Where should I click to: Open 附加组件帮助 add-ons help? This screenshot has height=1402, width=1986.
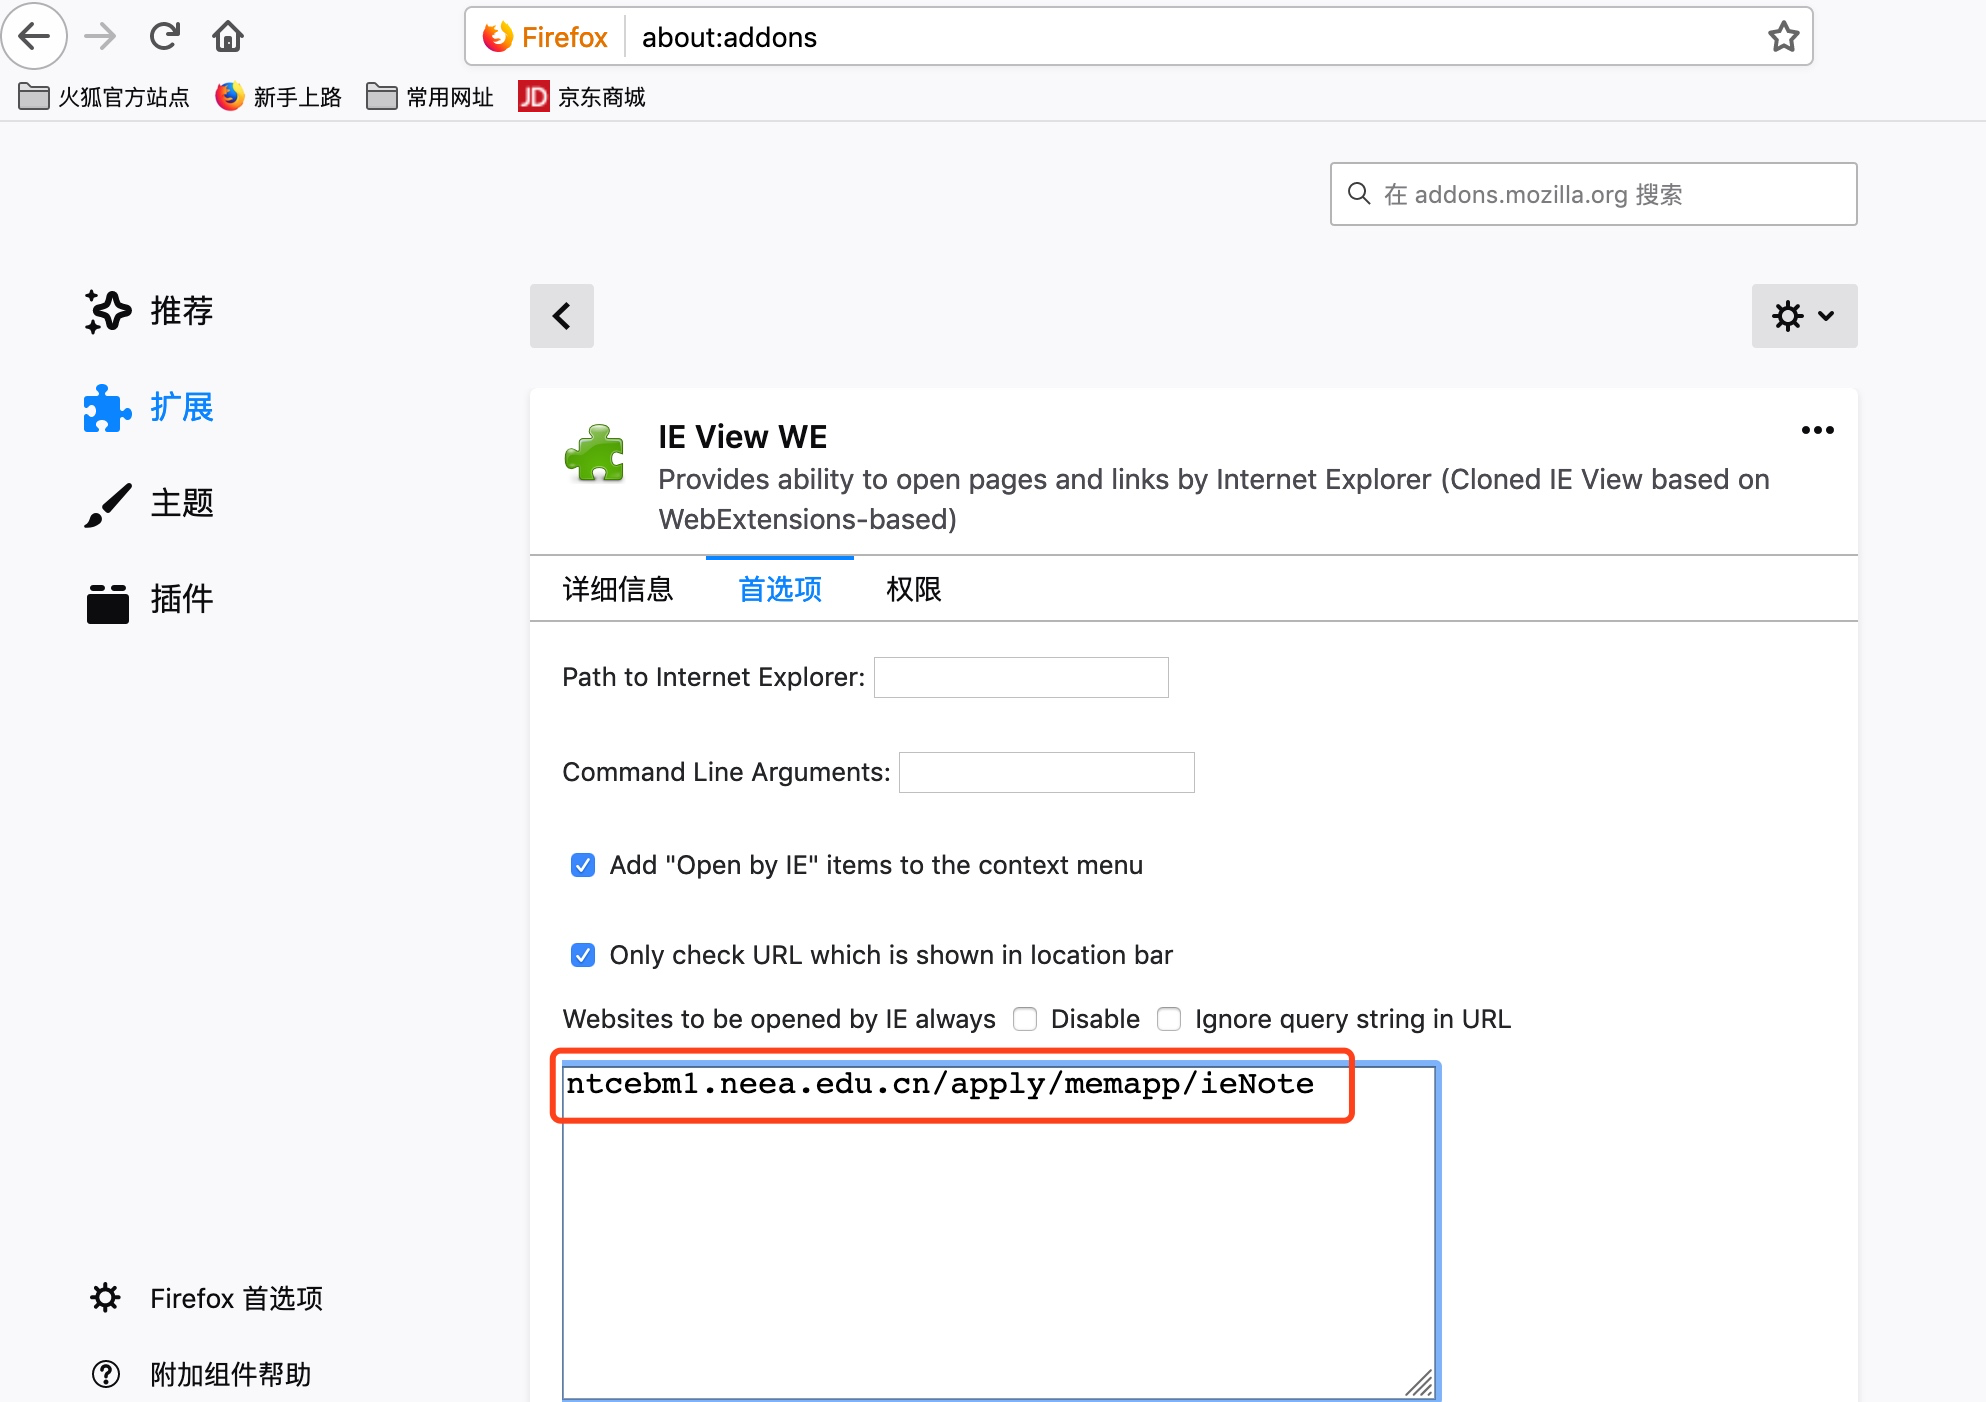click(201, 1375)
